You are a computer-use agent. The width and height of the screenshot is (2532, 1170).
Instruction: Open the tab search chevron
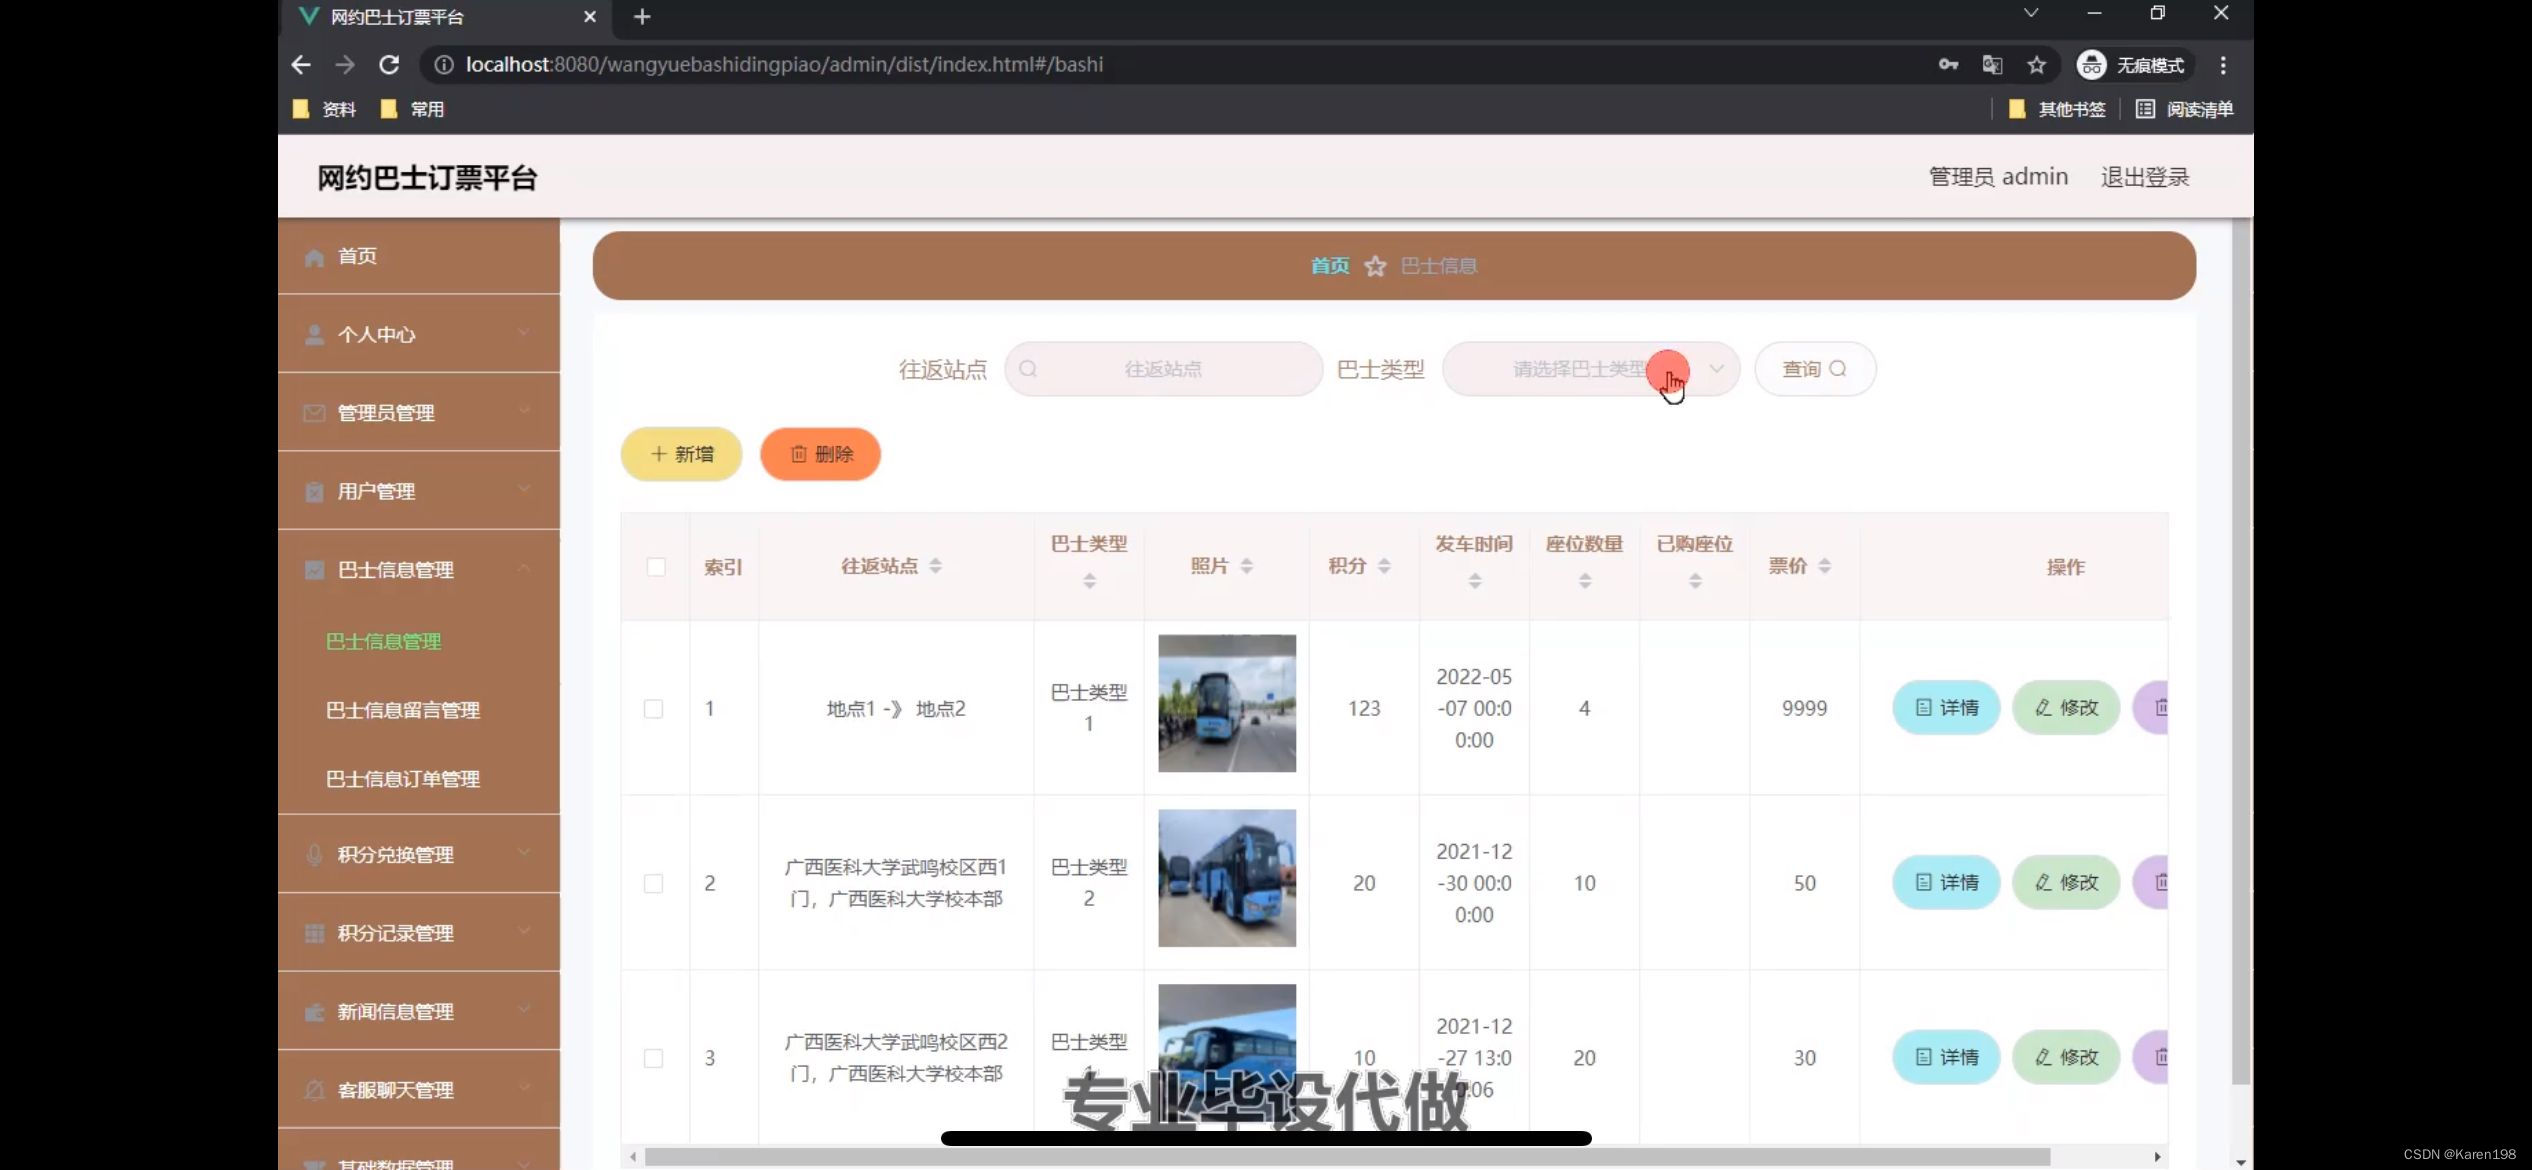2031,13
